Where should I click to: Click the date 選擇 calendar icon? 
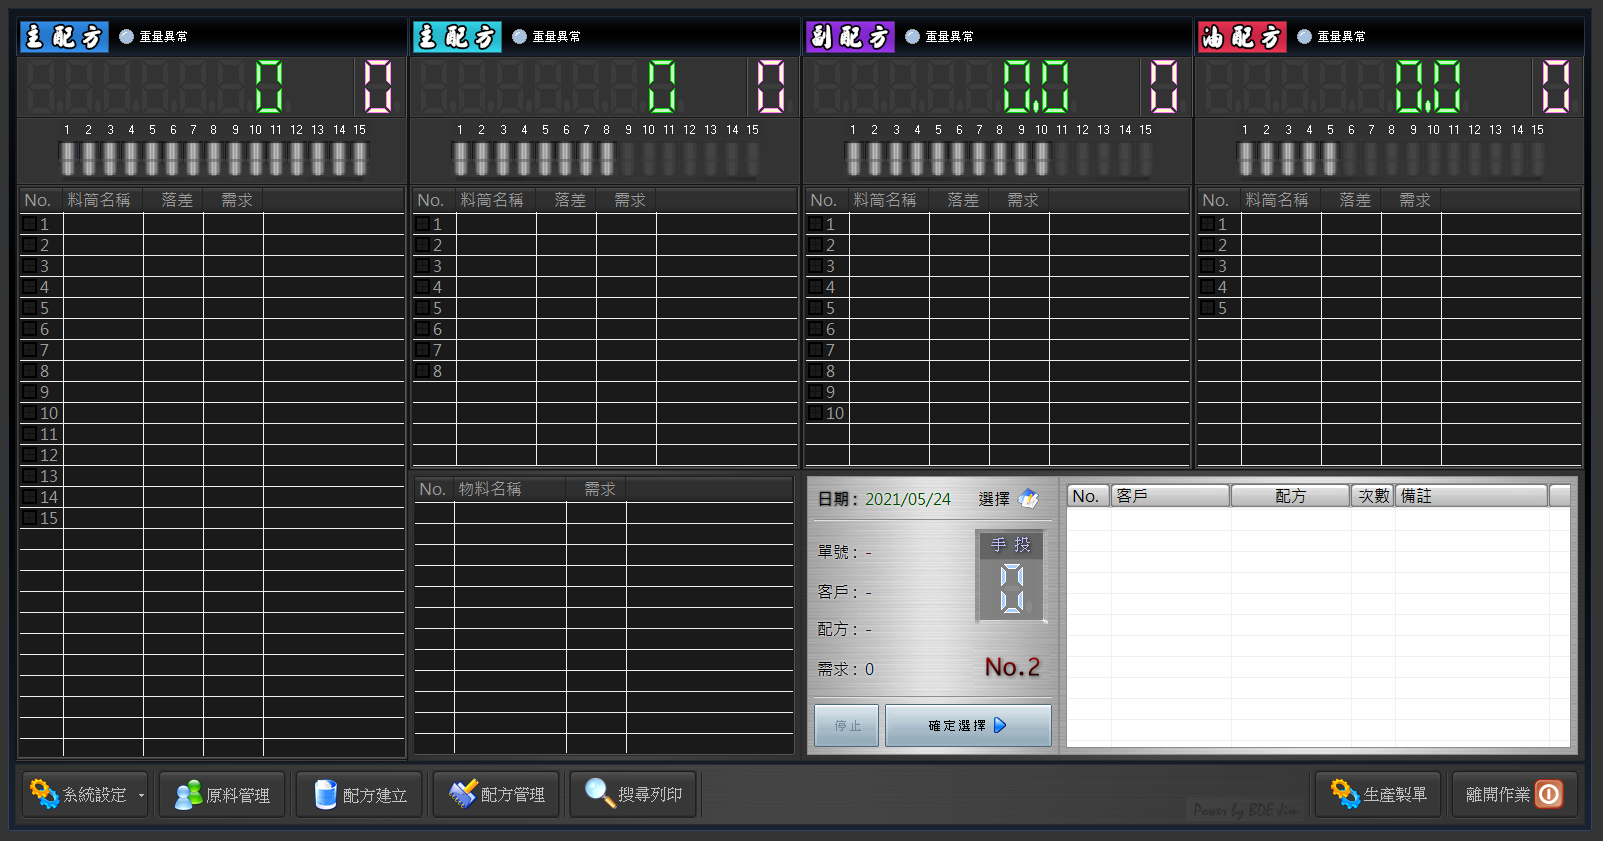tap(1028, 499)
